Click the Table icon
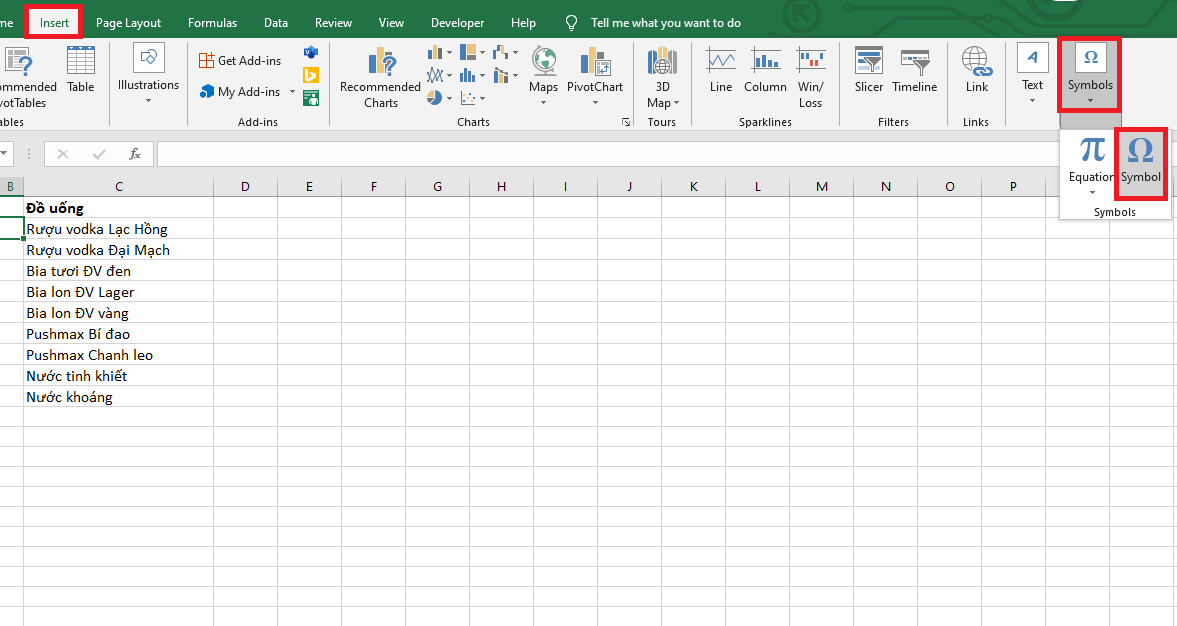1177x626 pixels. point(80,70)
